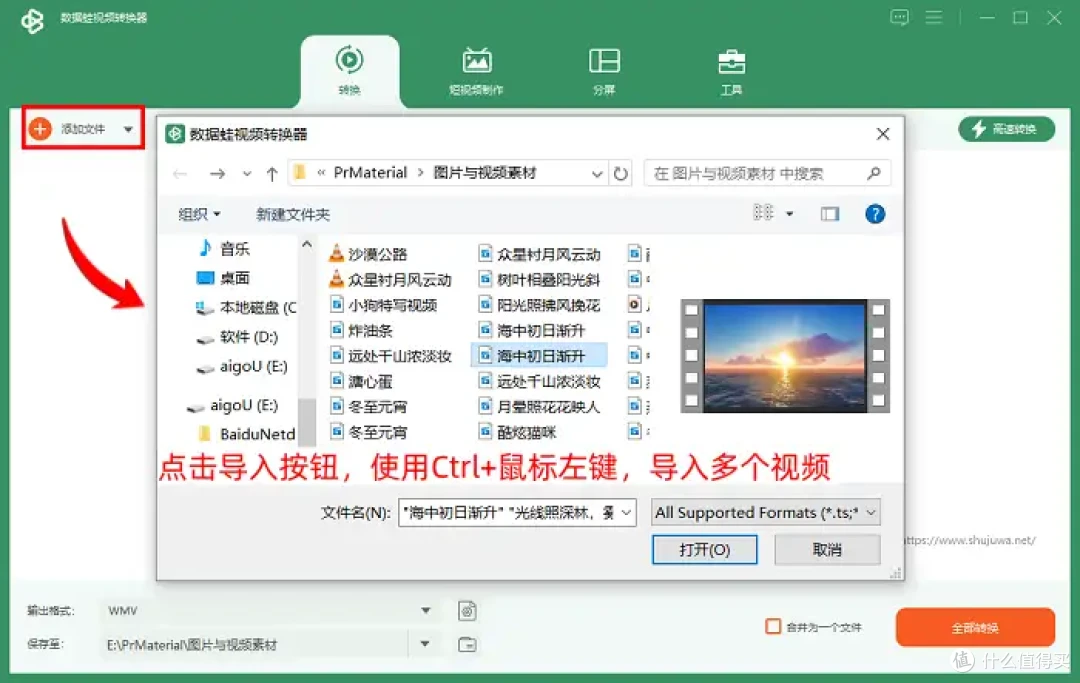
Task: Click the search box in 图片与视频素材
Action: click(767, 174)
